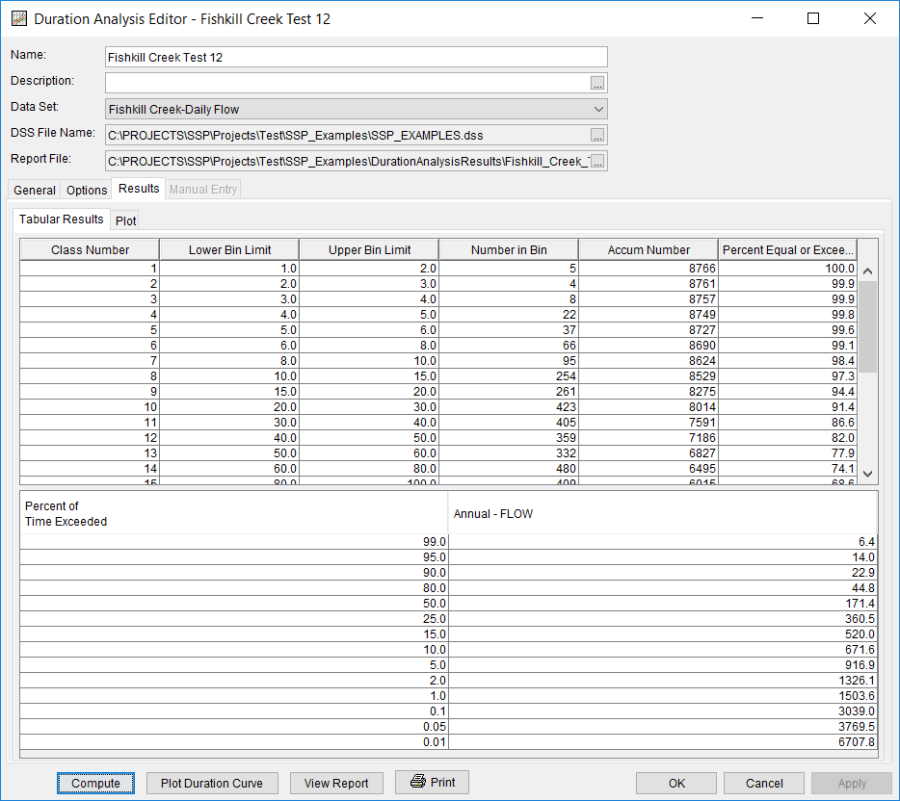
Task: Select Accum Number cell 7186
Action: point(649,438)
